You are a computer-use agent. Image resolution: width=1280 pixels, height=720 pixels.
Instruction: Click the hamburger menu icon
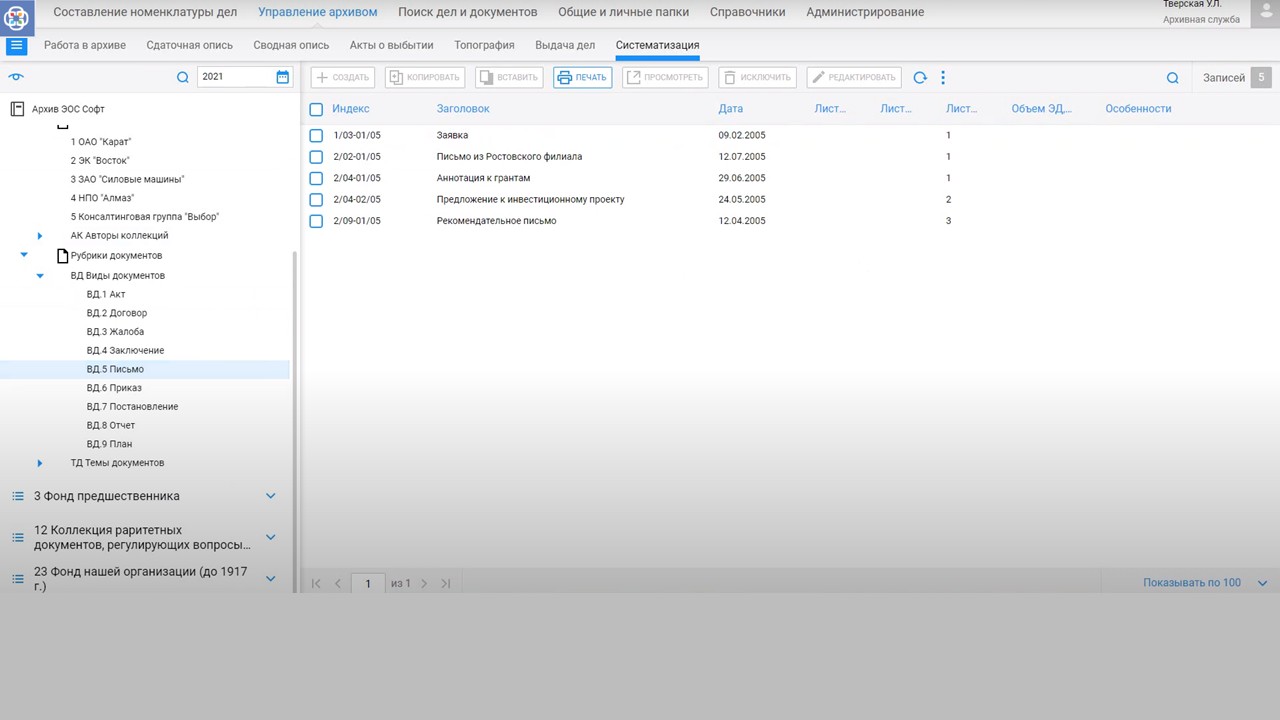17,46
